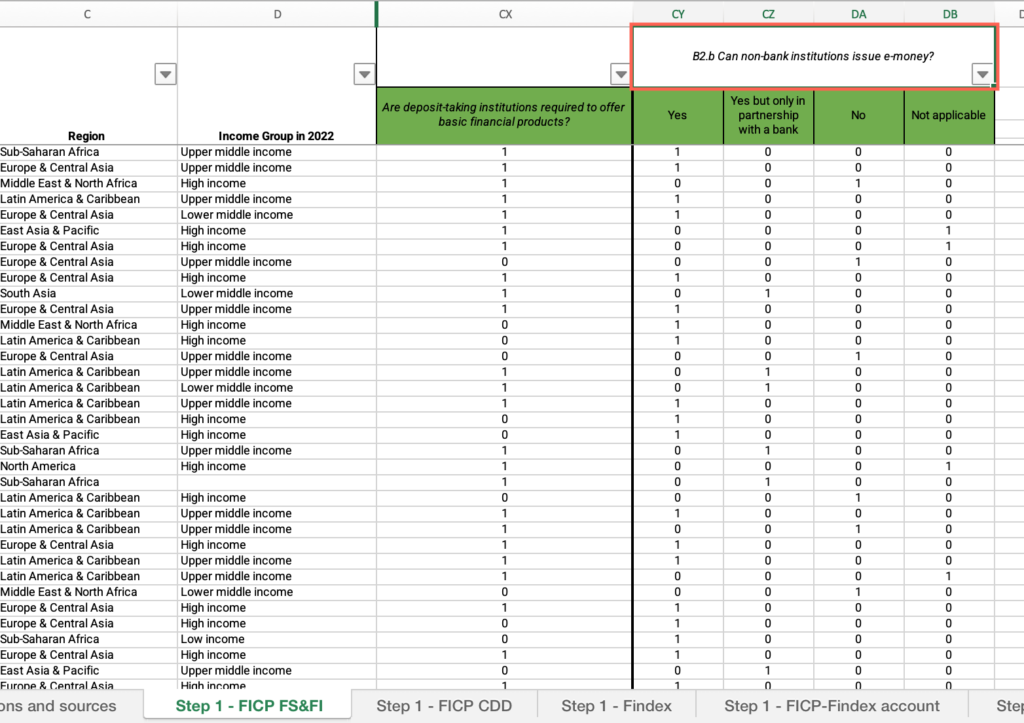Select the CX value in the Low income row
Viewport: 1024px width, 723px height.
coord(504,639)
